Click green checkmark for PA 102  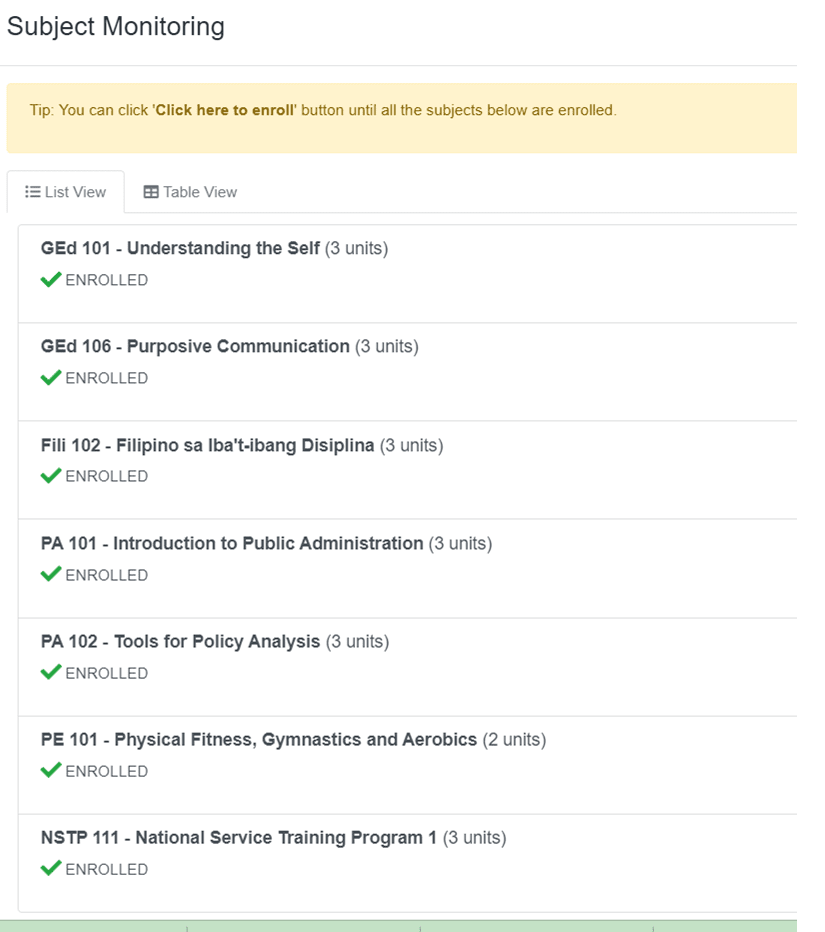[x=51, y=672]
